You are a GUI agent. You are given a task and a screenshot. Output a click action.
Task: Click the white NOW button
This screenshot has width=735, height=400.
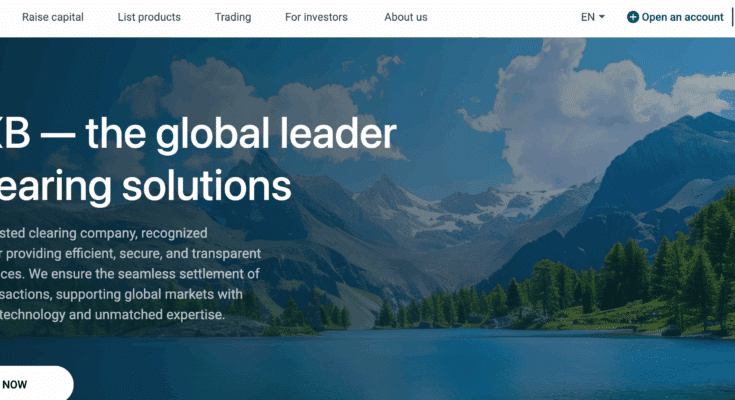[x=33, y=385]
